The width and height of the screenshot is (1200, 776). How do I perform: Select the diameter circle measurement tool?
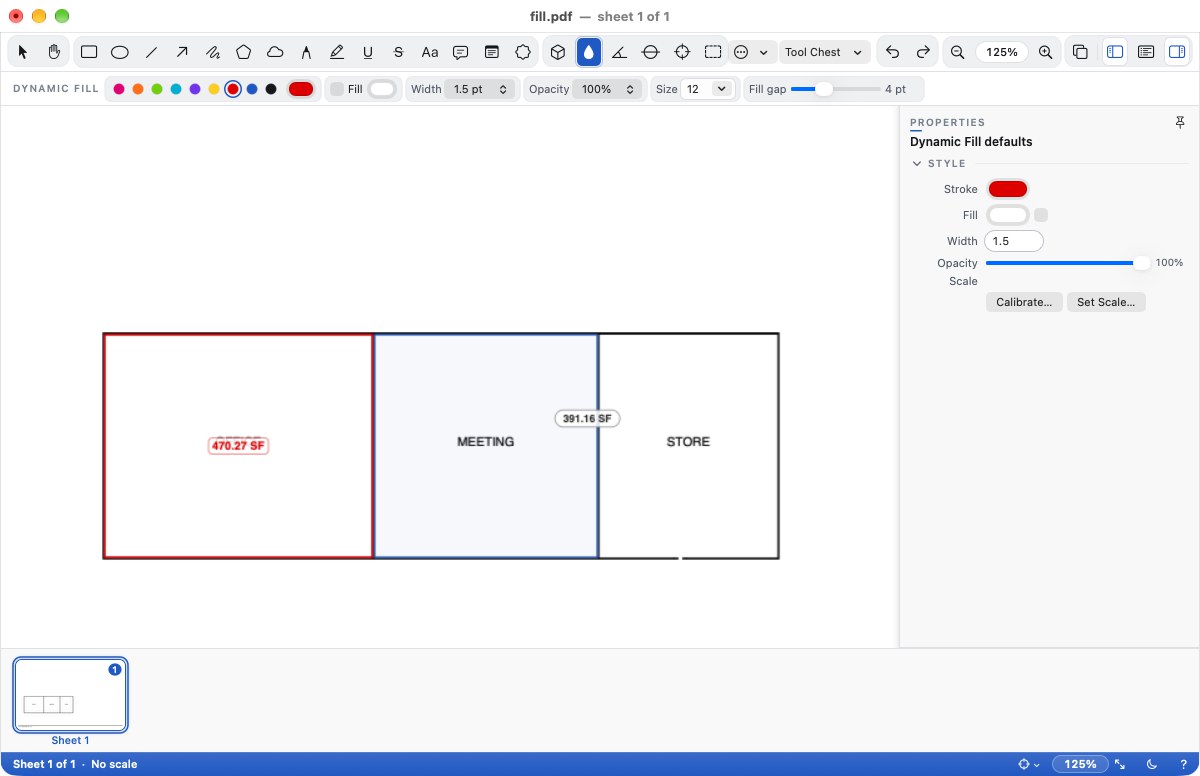click(651, 52)
